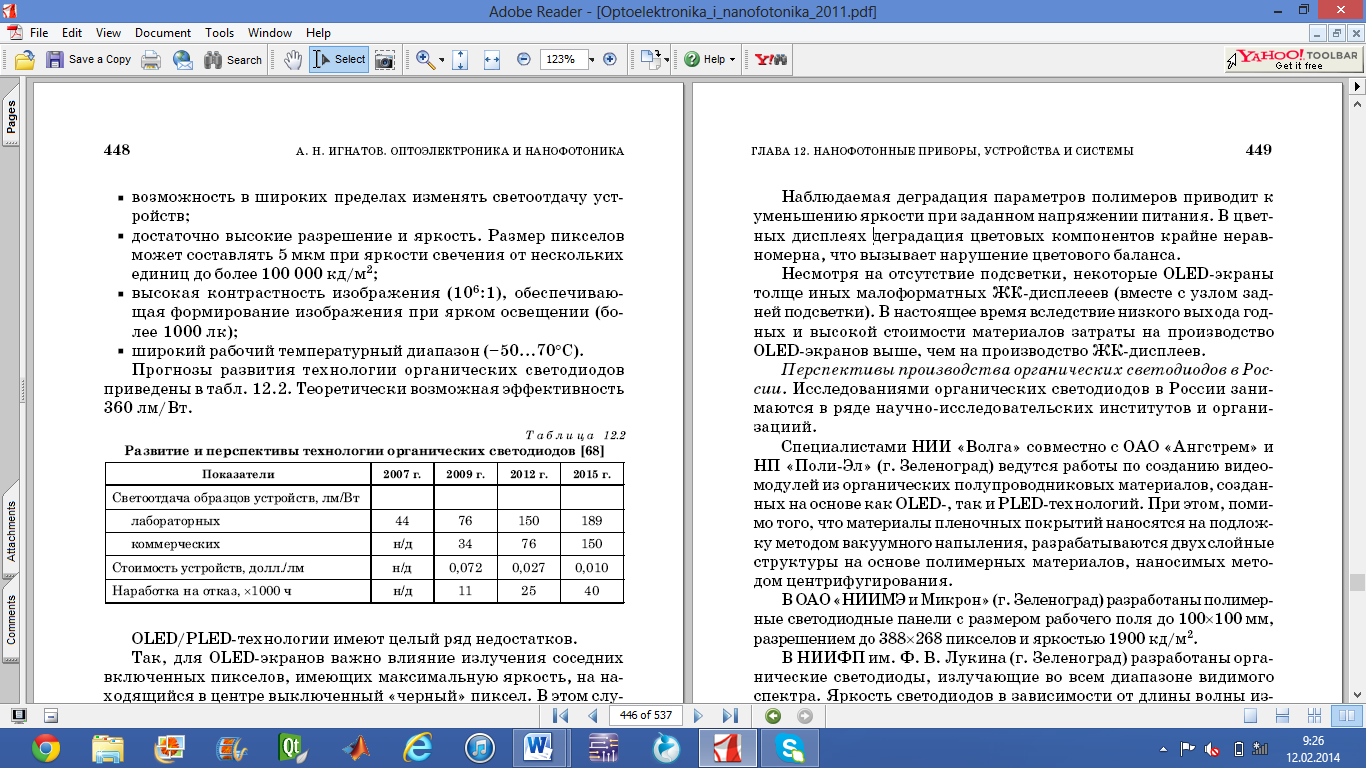Click table cell "0,072" in table 12.2

click(x=466, y=568)
